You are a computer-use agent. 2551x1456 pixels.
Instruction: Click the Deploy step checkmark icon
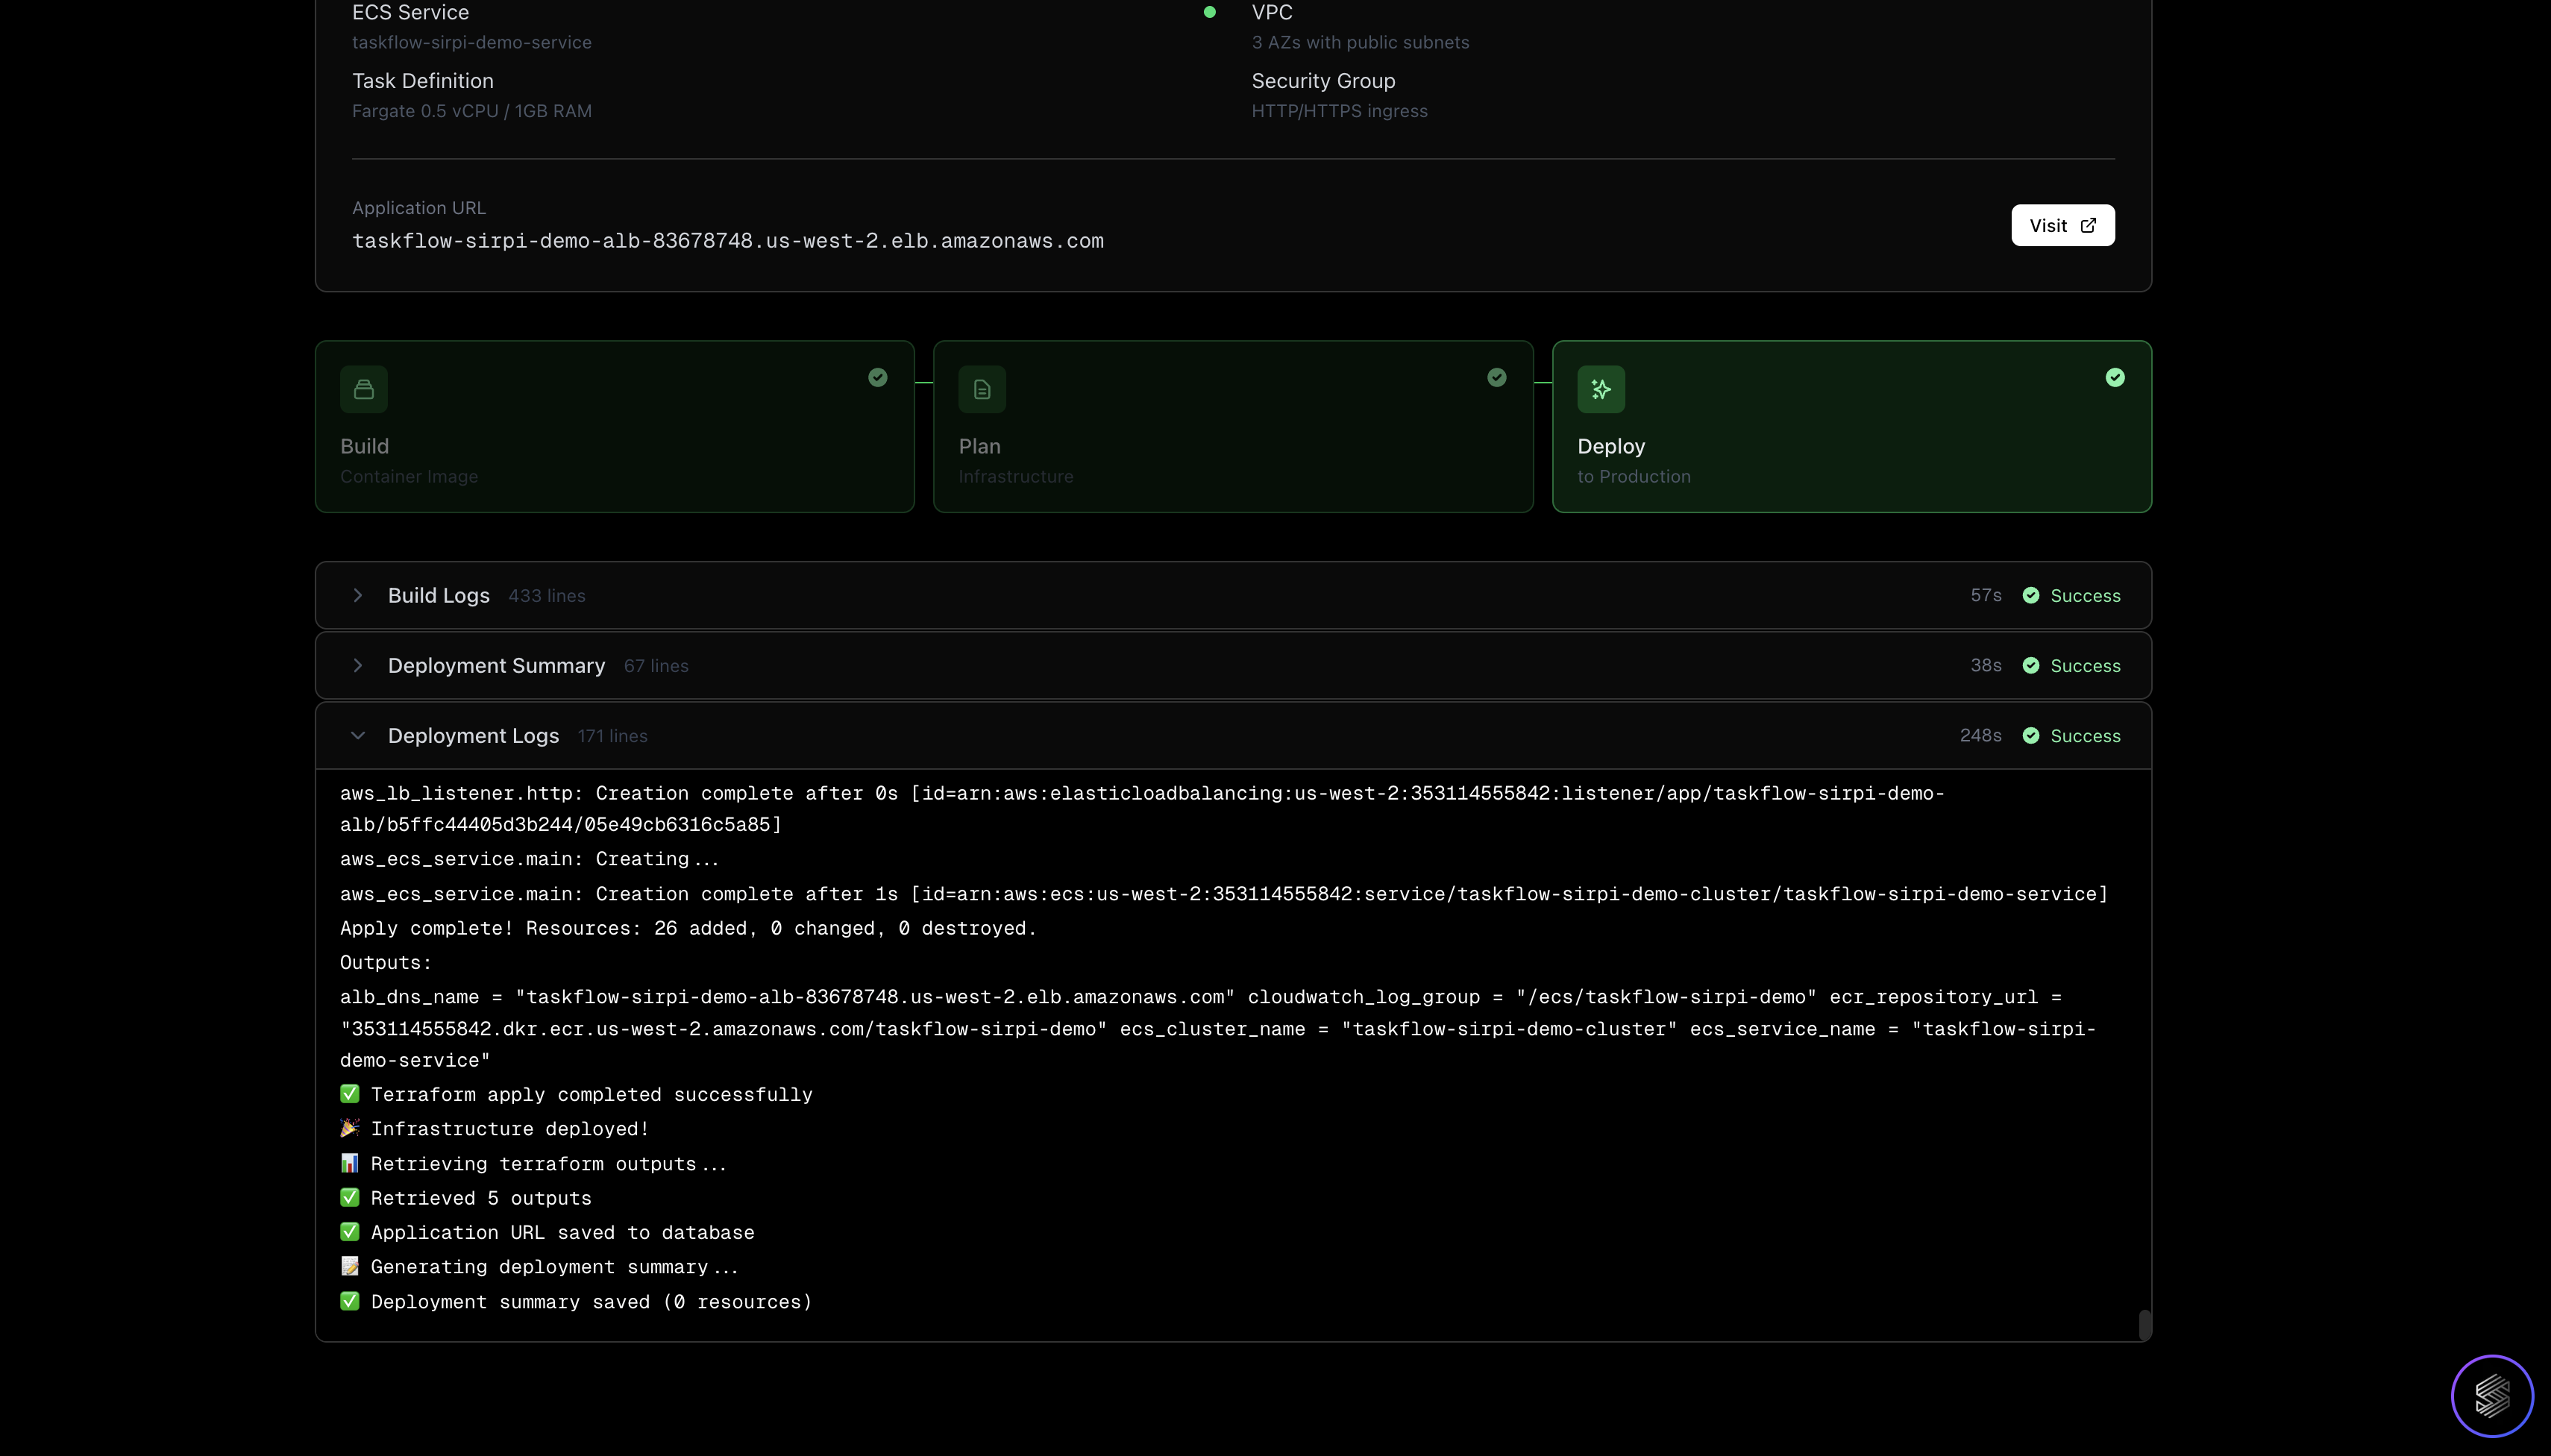pyautogui.click(x=2114, y=377)
